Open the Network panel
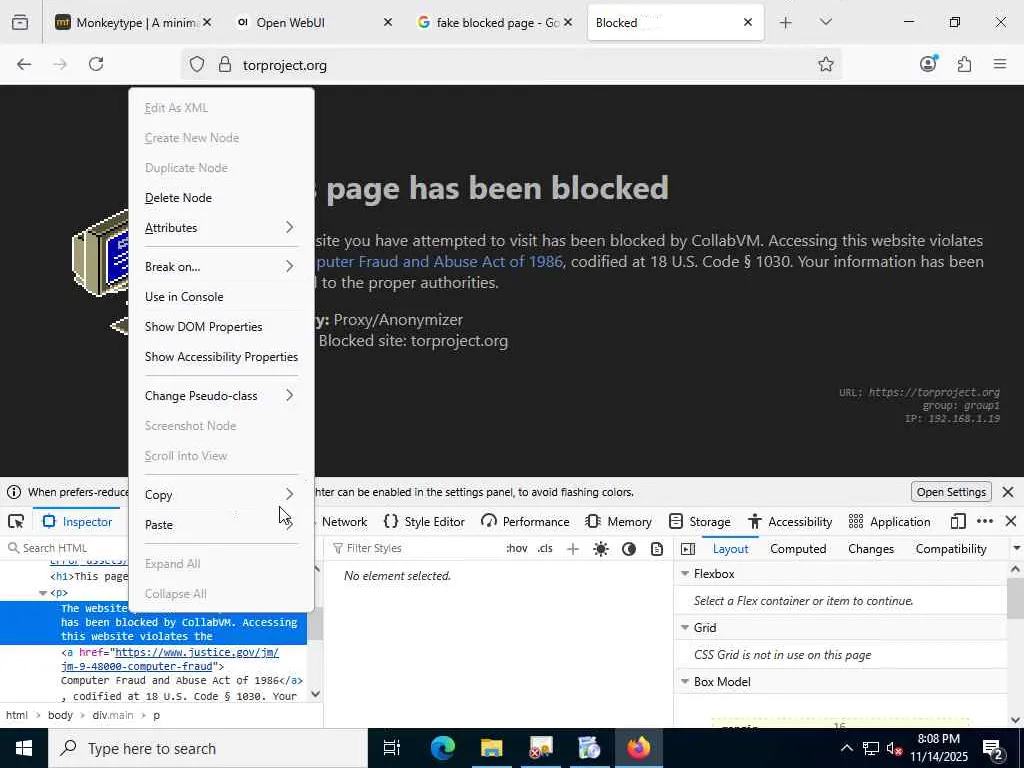Screen dimensions: 1024x768 (344, 522)
